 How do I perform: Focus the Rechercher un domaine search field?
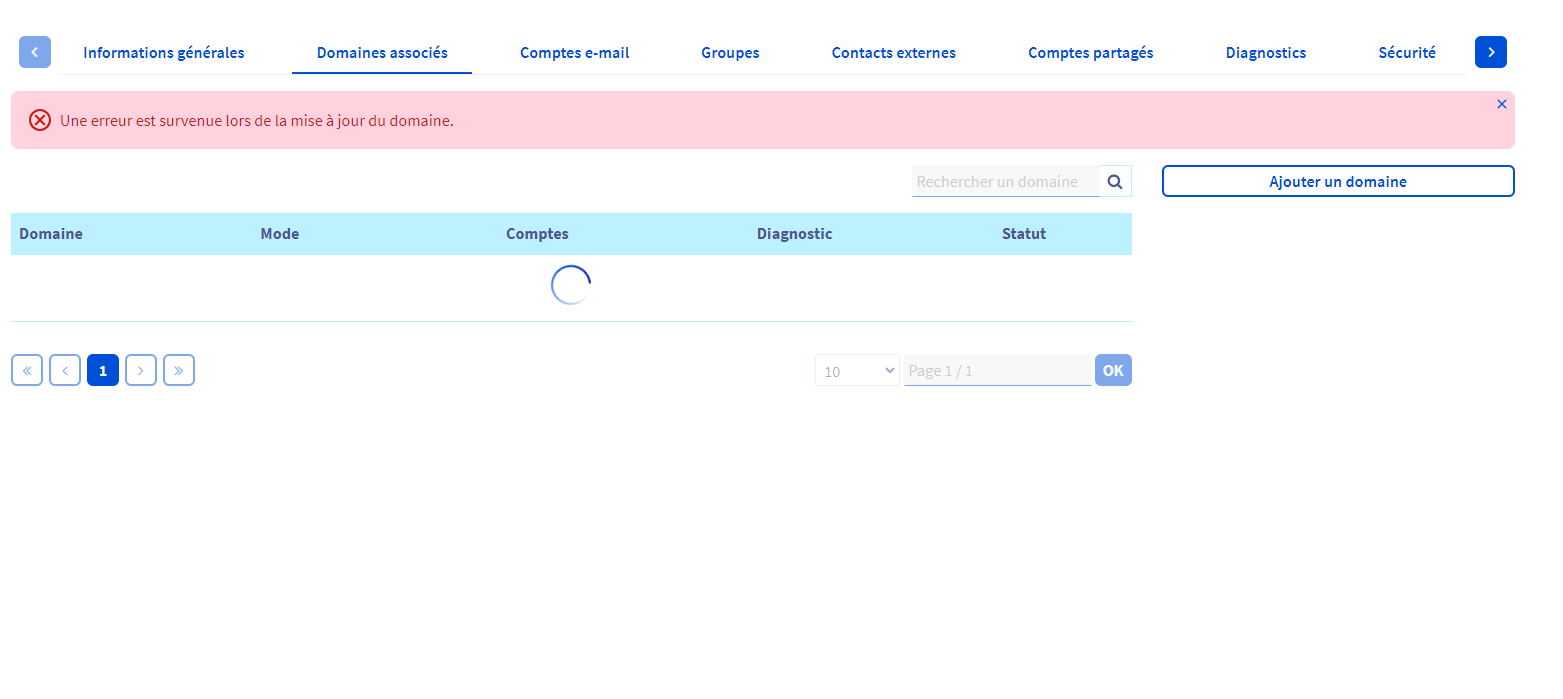tap(1004, 182)
